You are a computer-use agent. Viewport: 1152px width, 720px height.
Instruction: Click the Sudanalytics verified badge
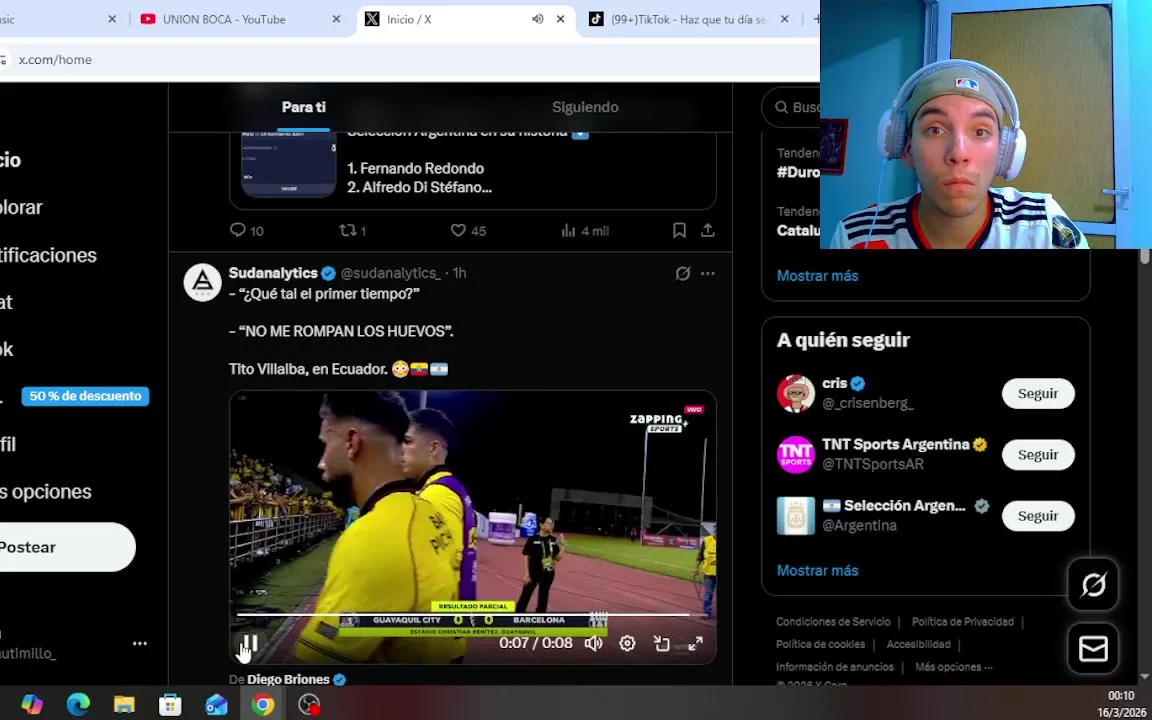[328, 273]
